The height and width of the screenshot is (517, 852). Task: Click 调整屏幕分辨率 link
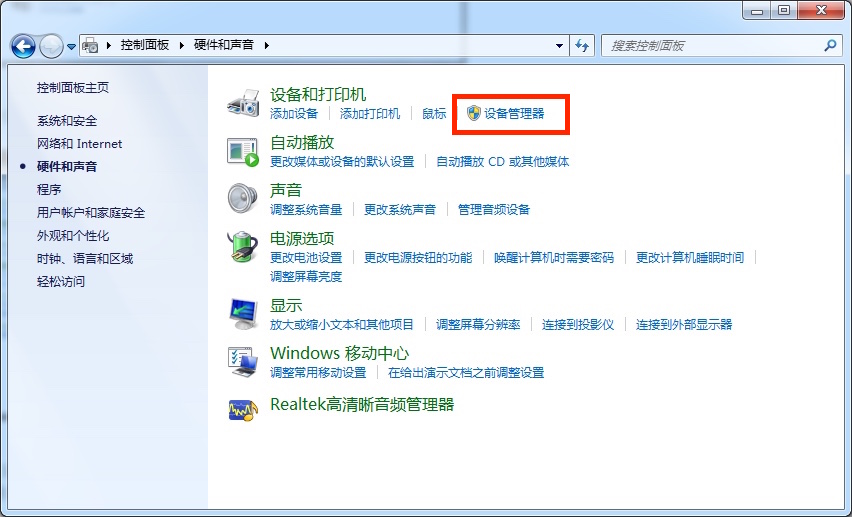[478, 325]
